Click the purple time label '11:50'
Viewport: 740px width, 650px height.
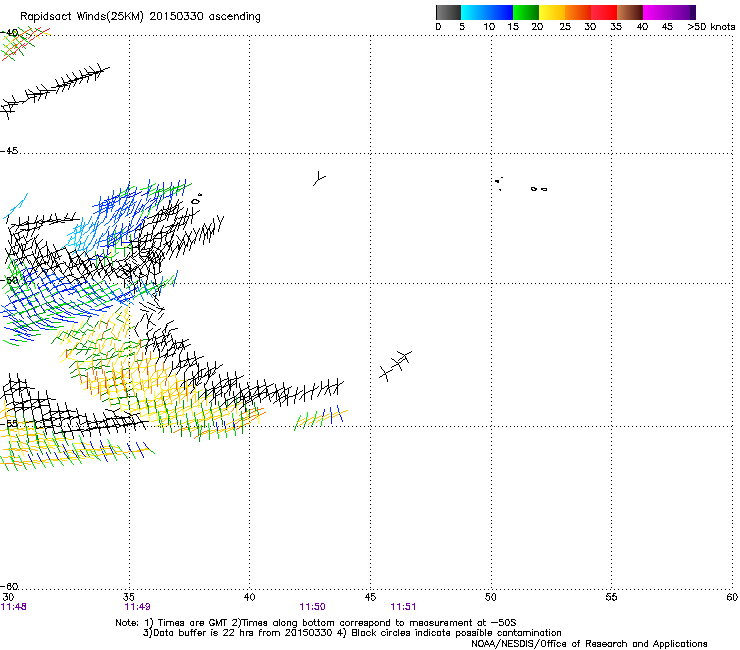(x=312, y=607)
